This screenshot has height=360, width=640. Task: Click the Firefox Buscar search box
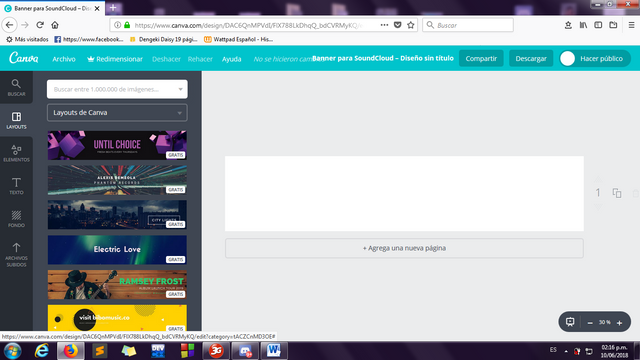[468, 25]
